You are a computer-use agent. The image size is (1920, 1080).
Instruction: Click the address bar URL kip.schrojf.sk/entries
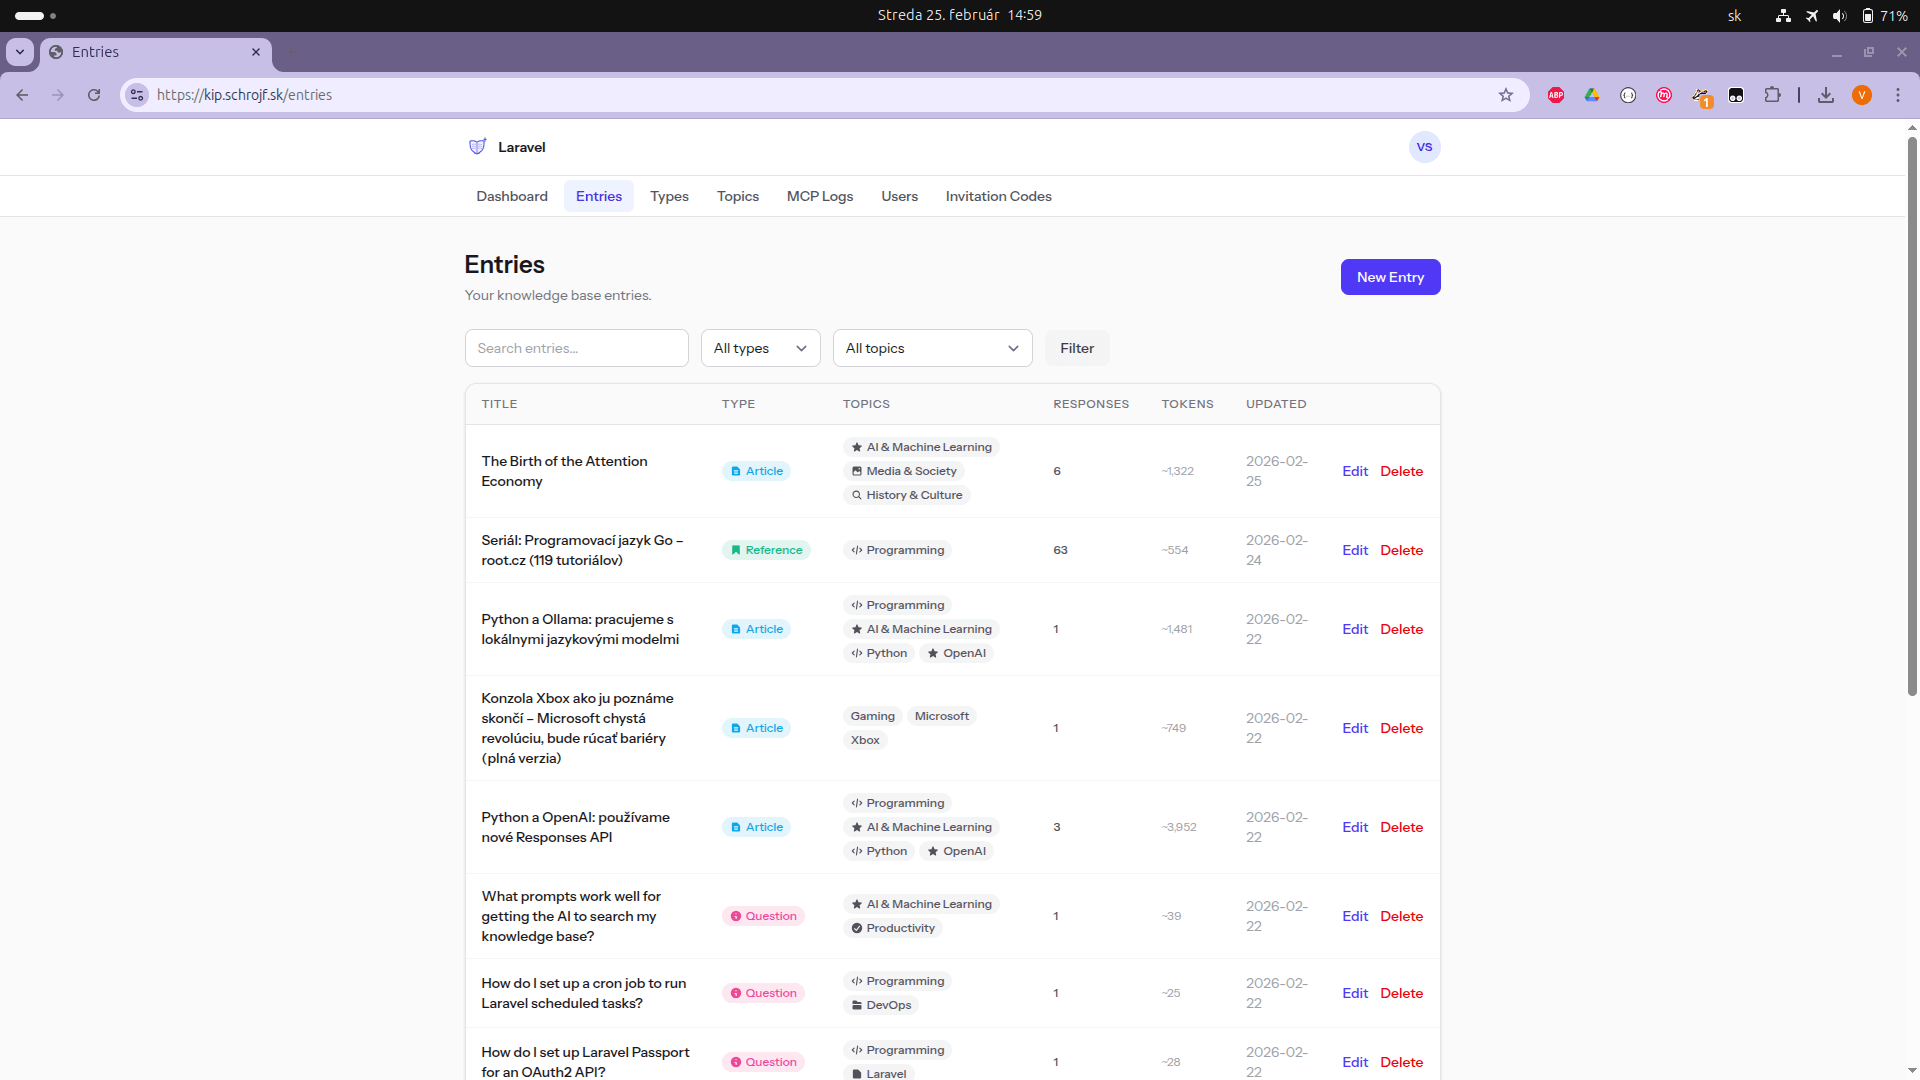pyautogui.click(x=245, y=95)
